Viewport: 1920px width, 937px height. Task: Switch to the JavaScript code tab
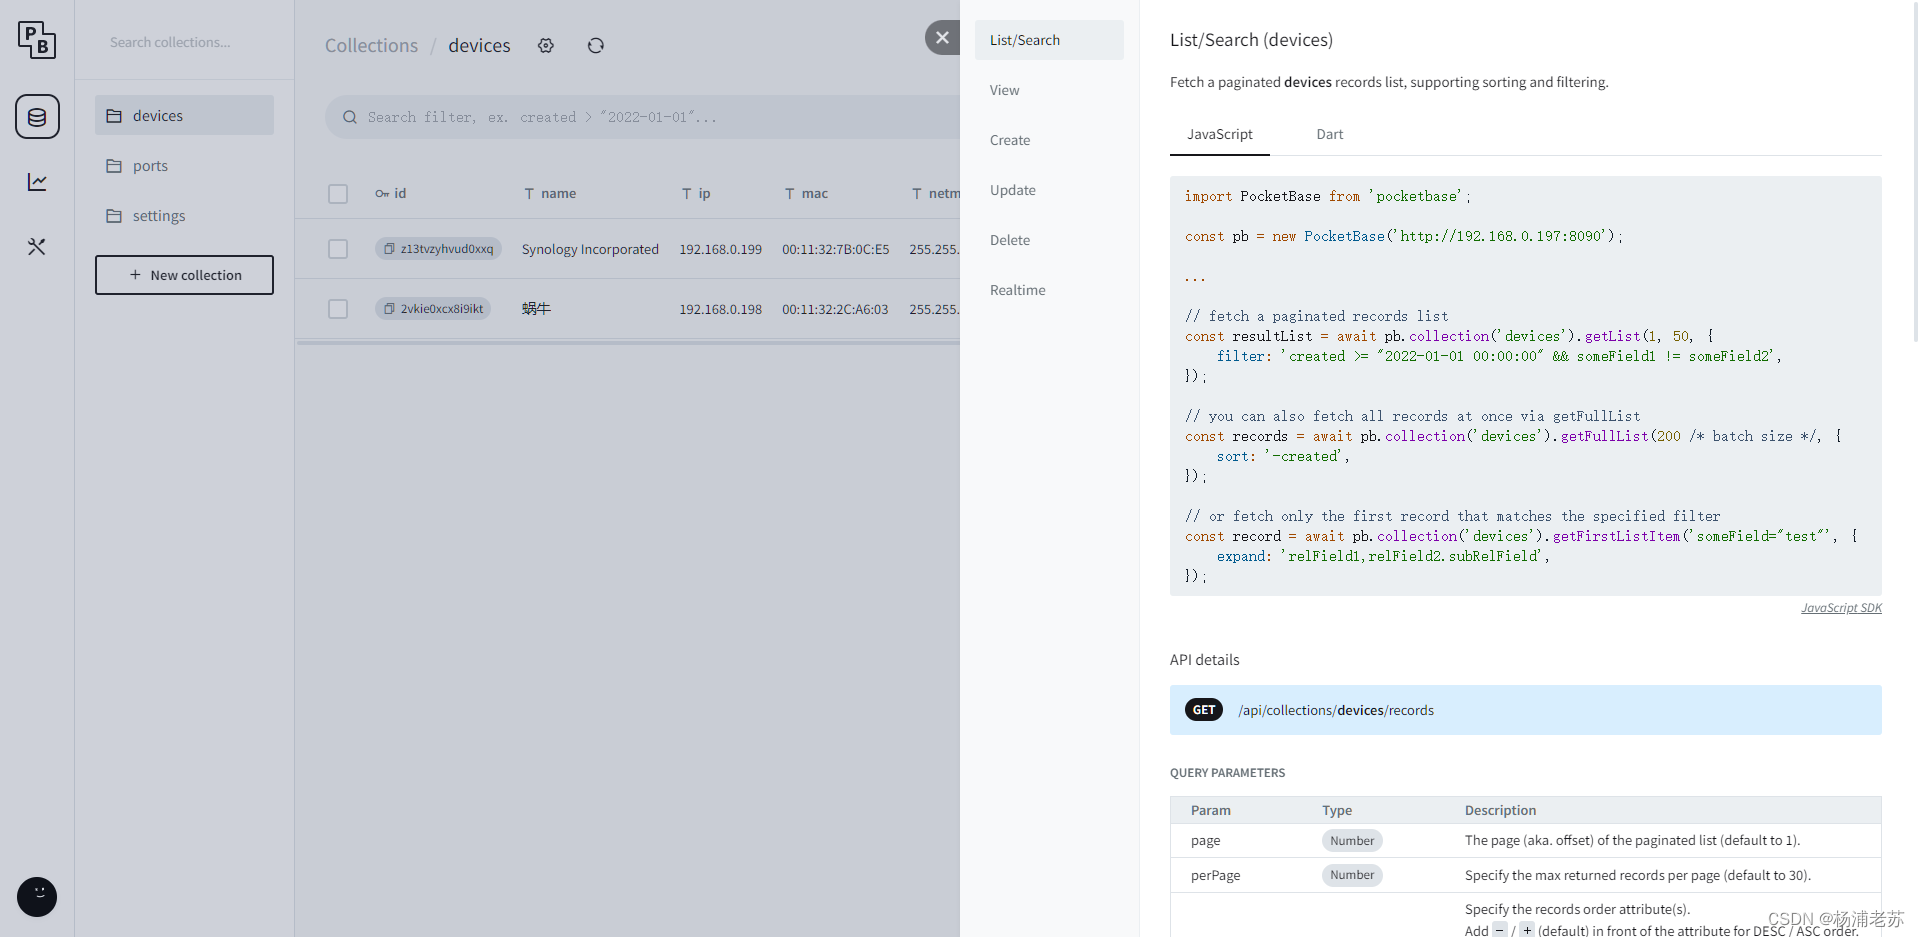pyautogui.click(x=1219, y=134)
